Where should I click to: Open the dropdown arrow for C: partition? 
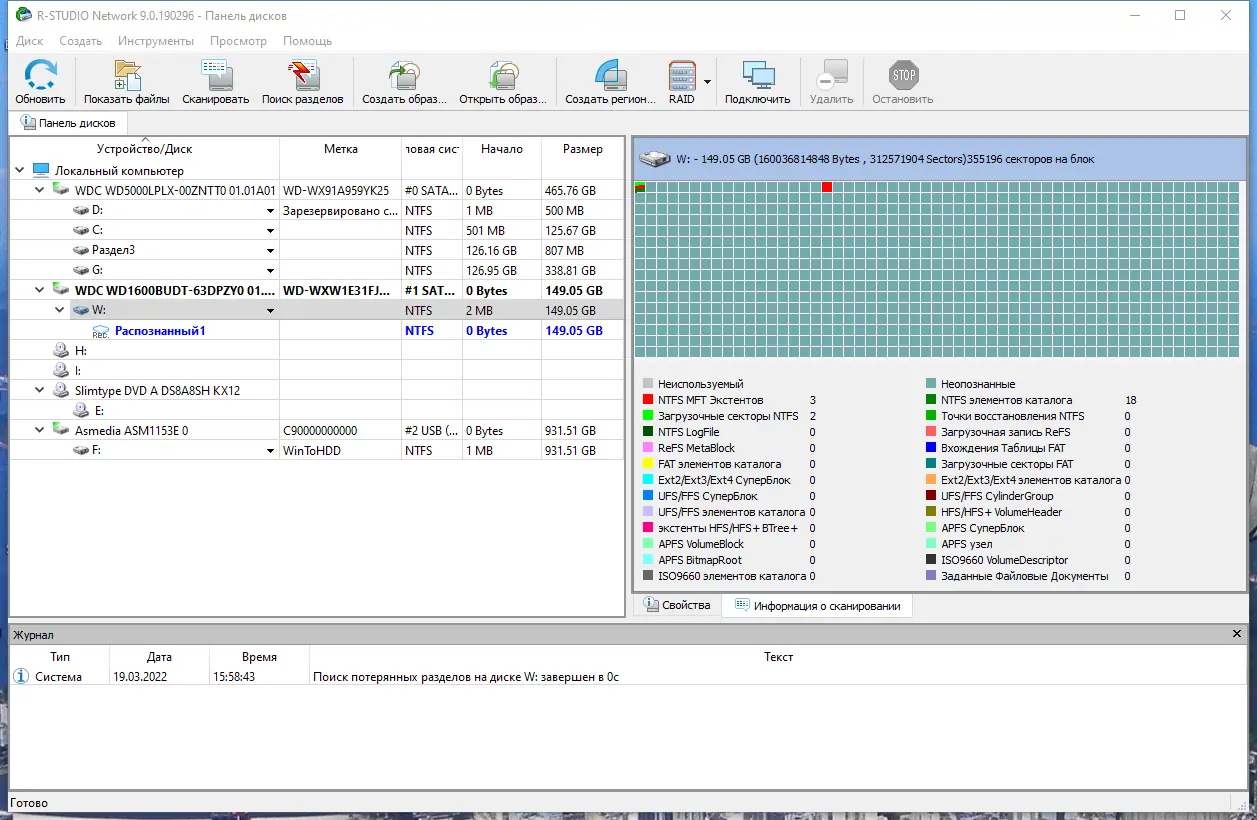(x=270, y=231)
